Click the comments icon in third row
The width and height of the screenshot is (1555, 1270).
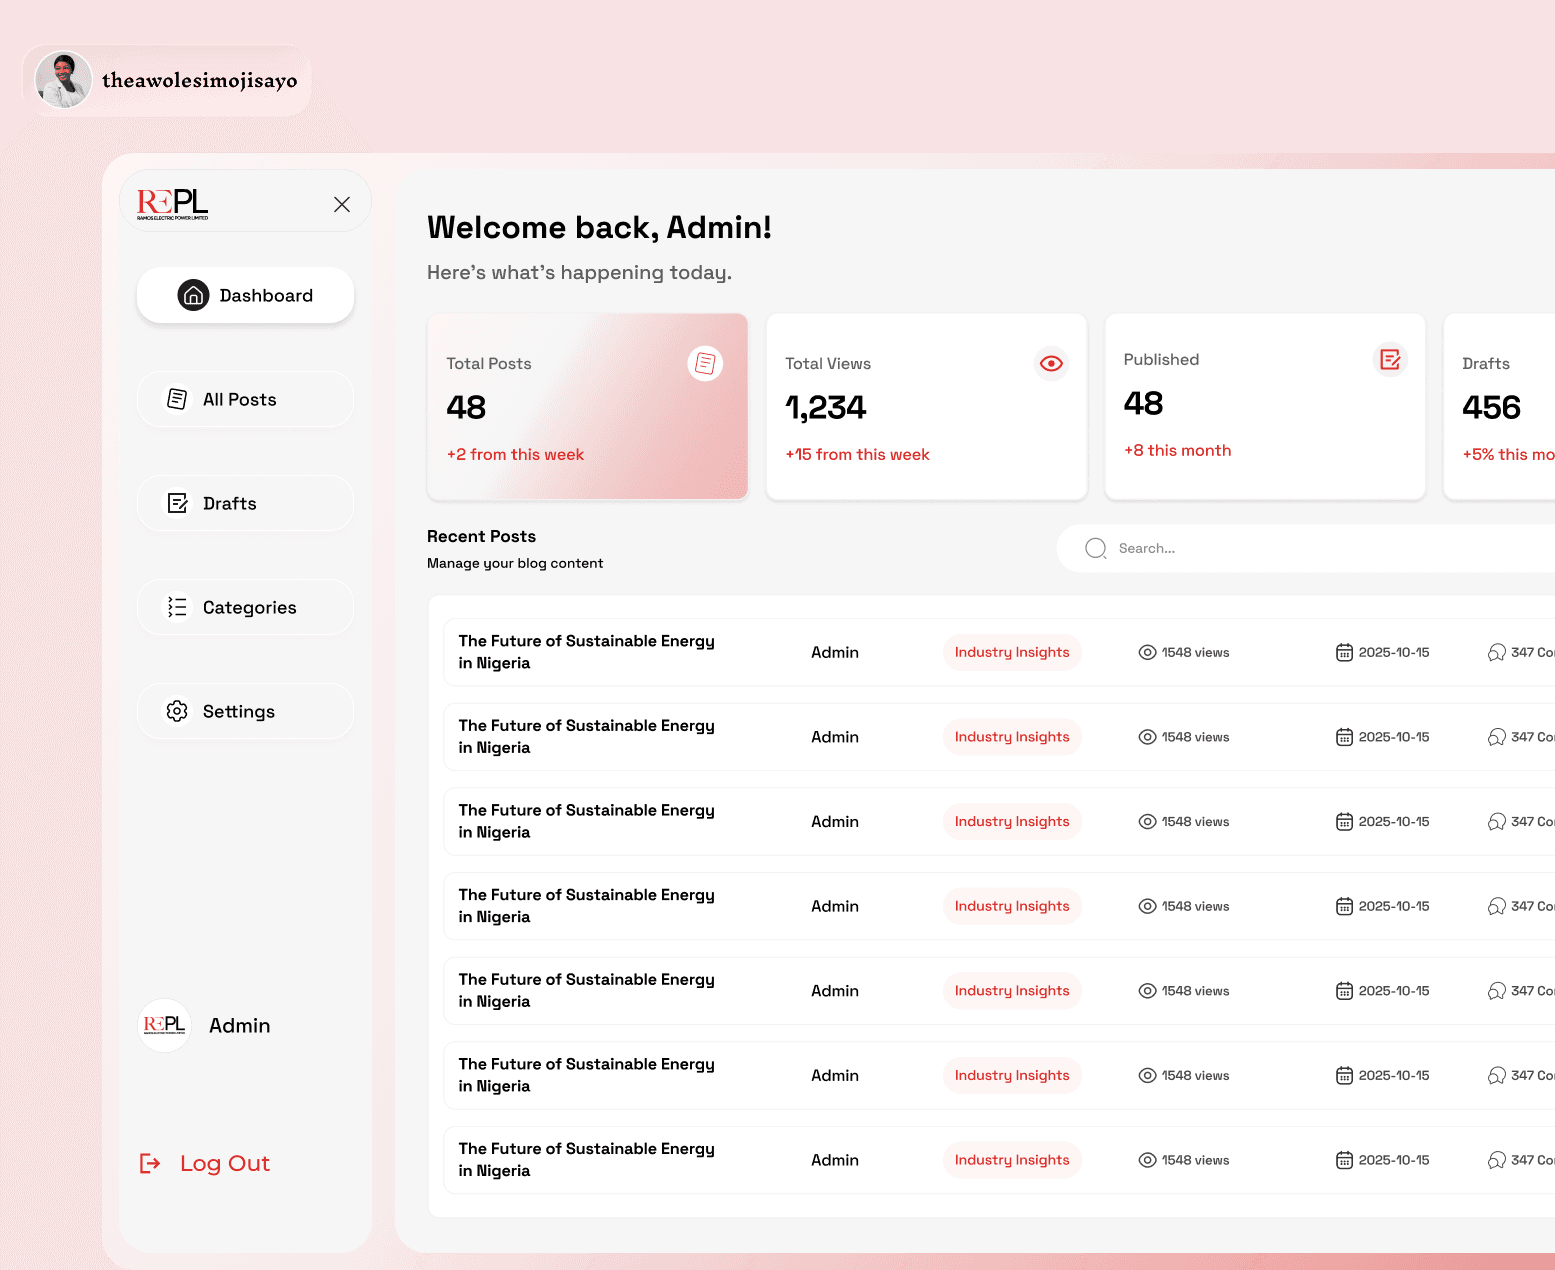pos(1497,821)
